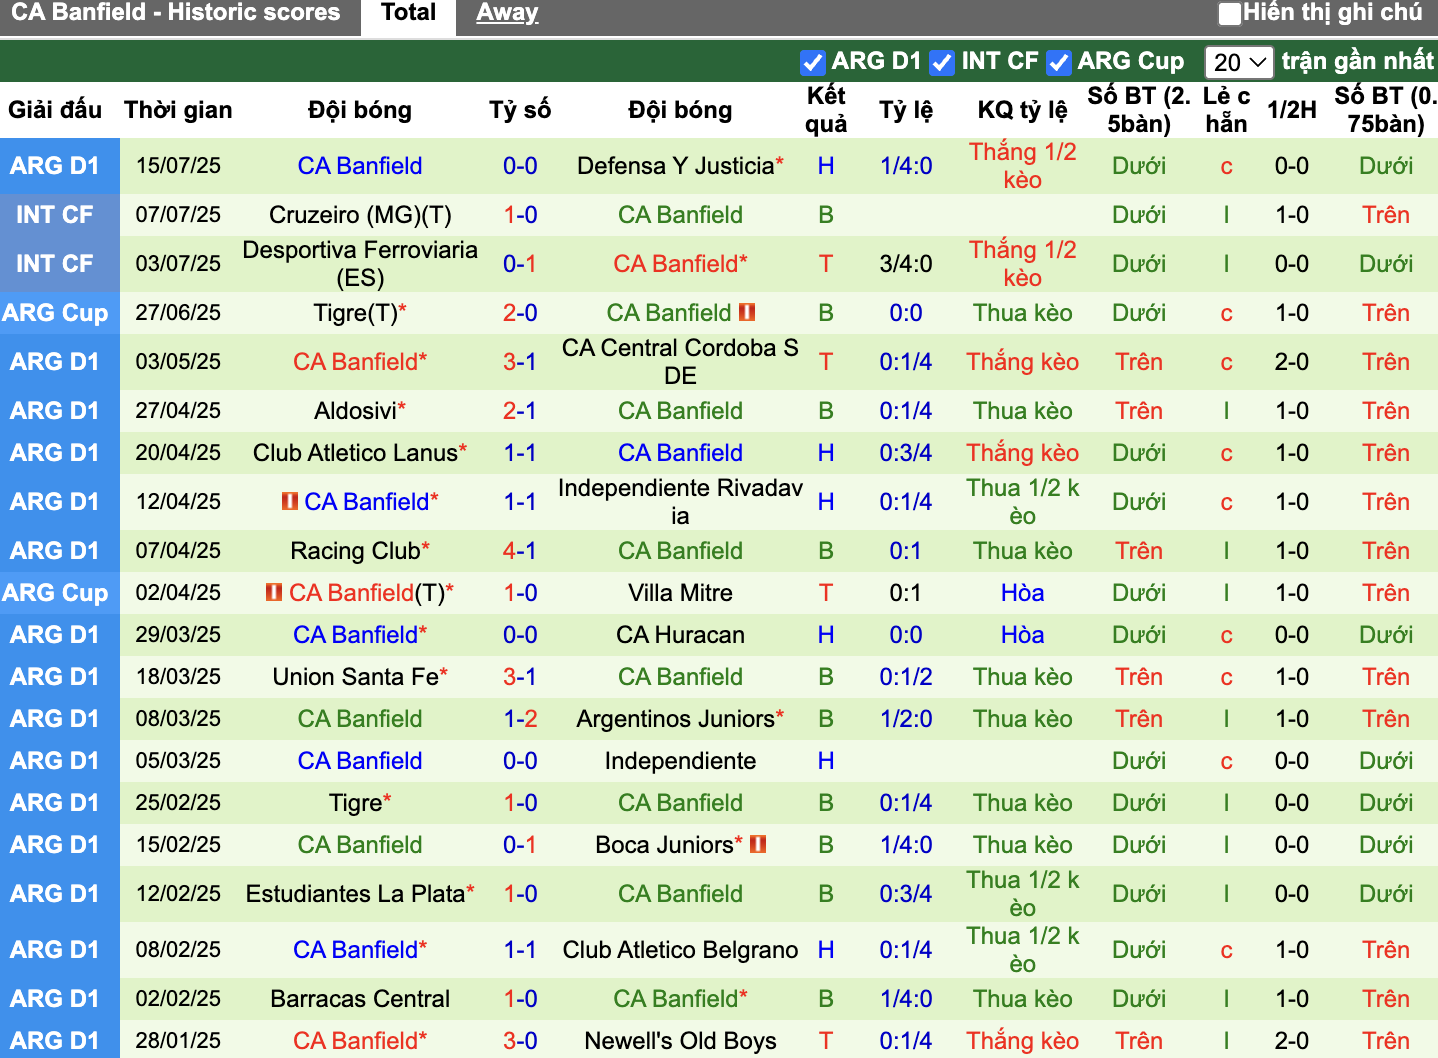Toggle the Hiển thị ghi chú checkbox
1438x1058 pixels.
click(x=1229, y=14)
